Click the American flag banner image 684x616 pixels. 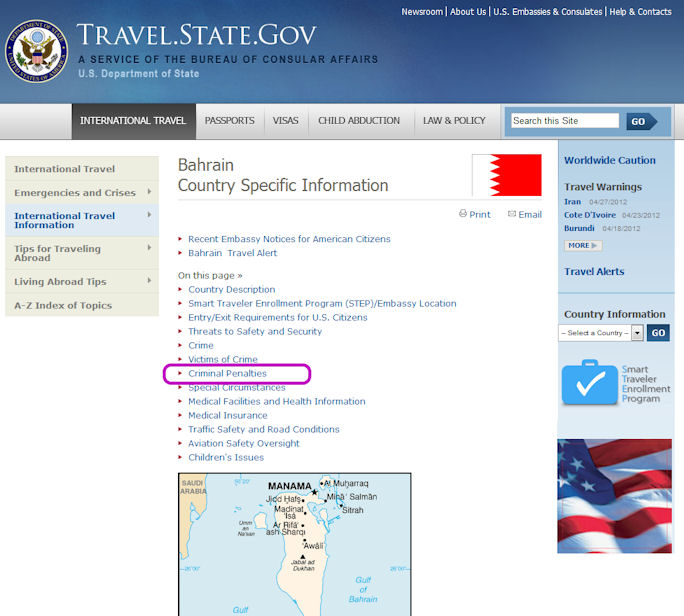615,496
